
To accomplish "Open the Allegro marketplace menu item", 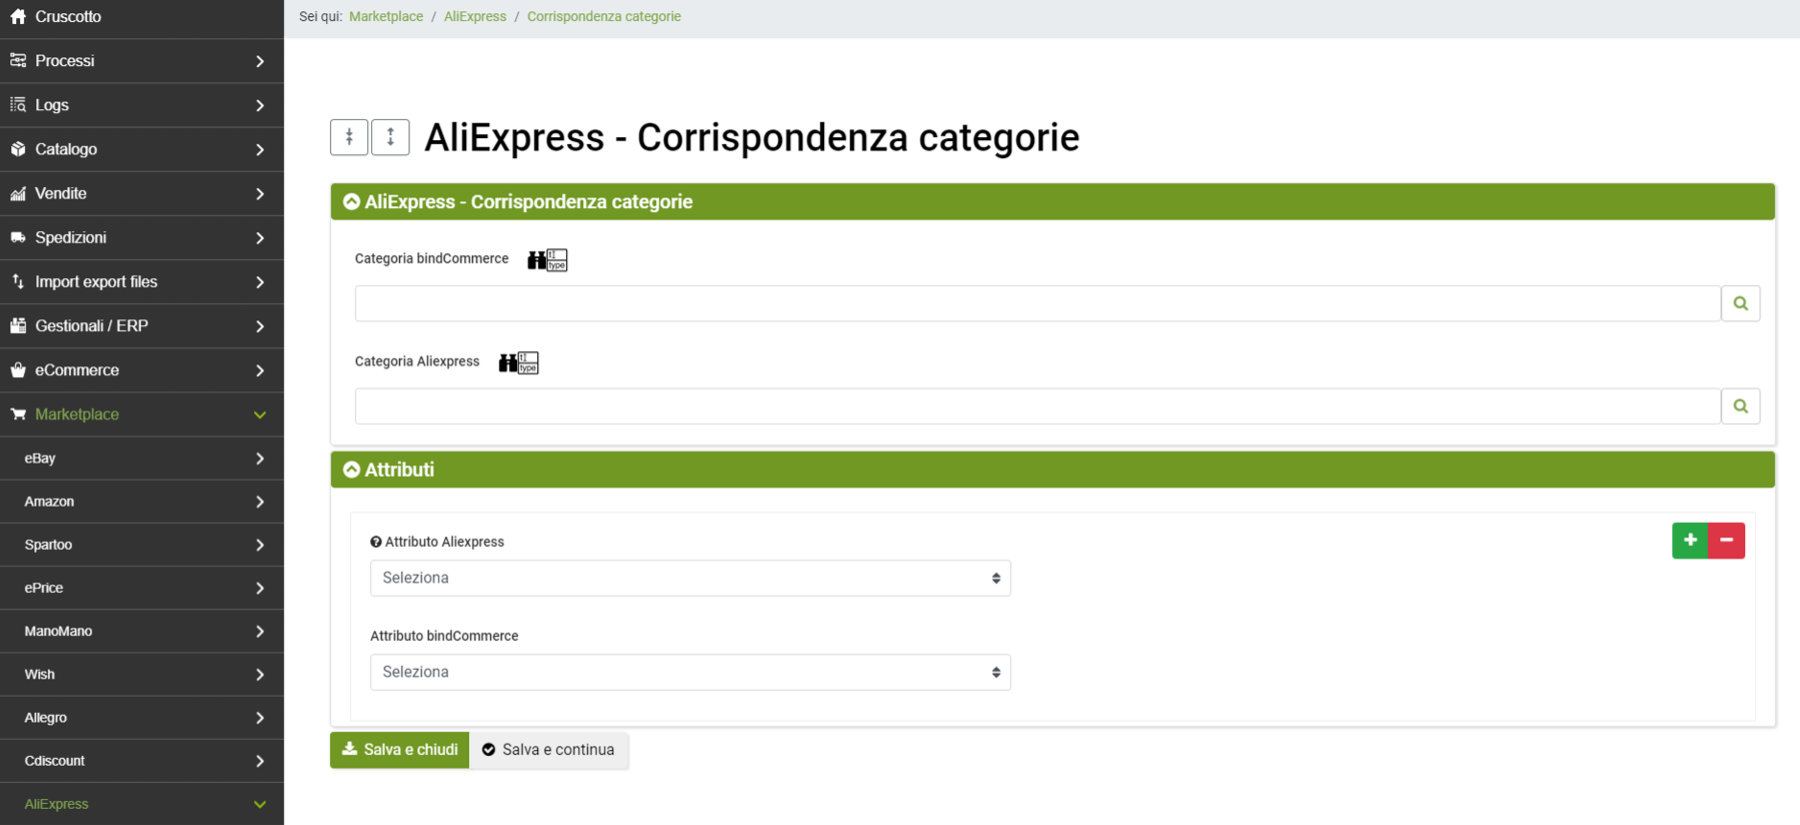I will coord(142,718).
